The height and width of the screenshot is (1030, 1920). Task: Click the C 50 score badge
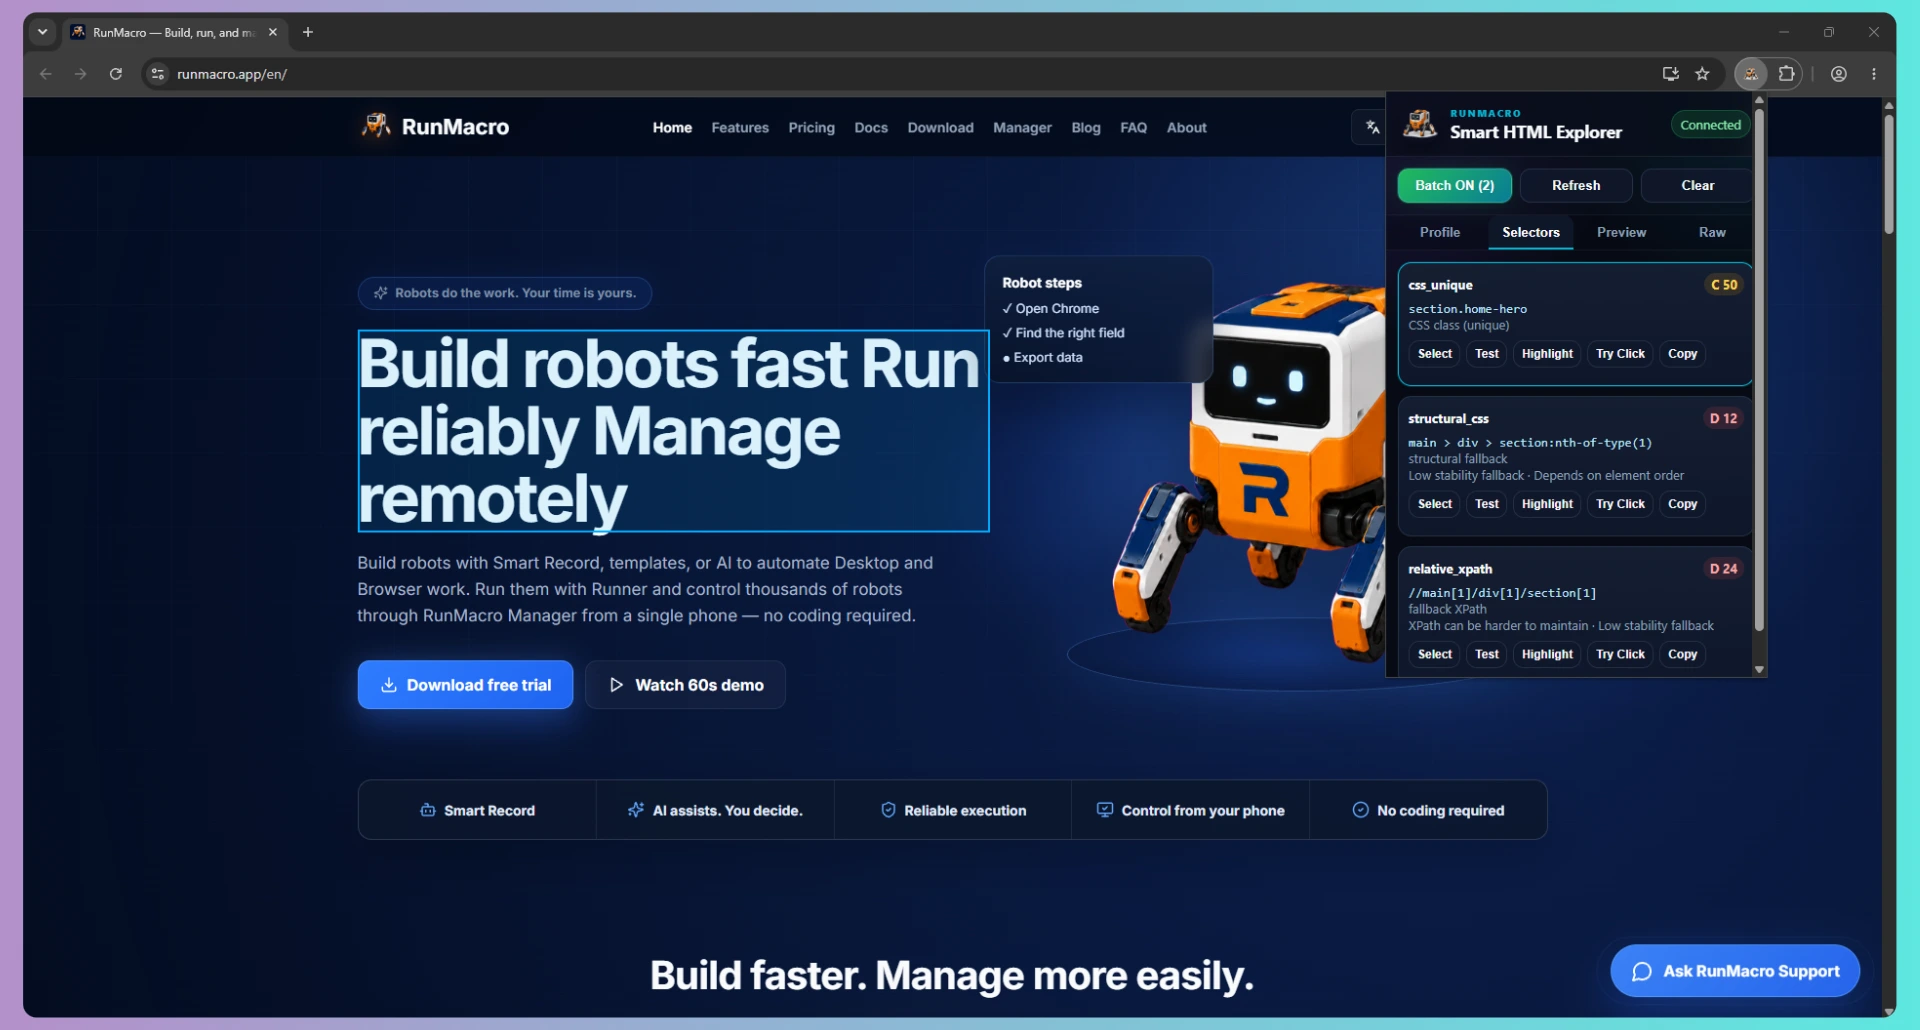pyautogui.click(x=1724, y=285)
